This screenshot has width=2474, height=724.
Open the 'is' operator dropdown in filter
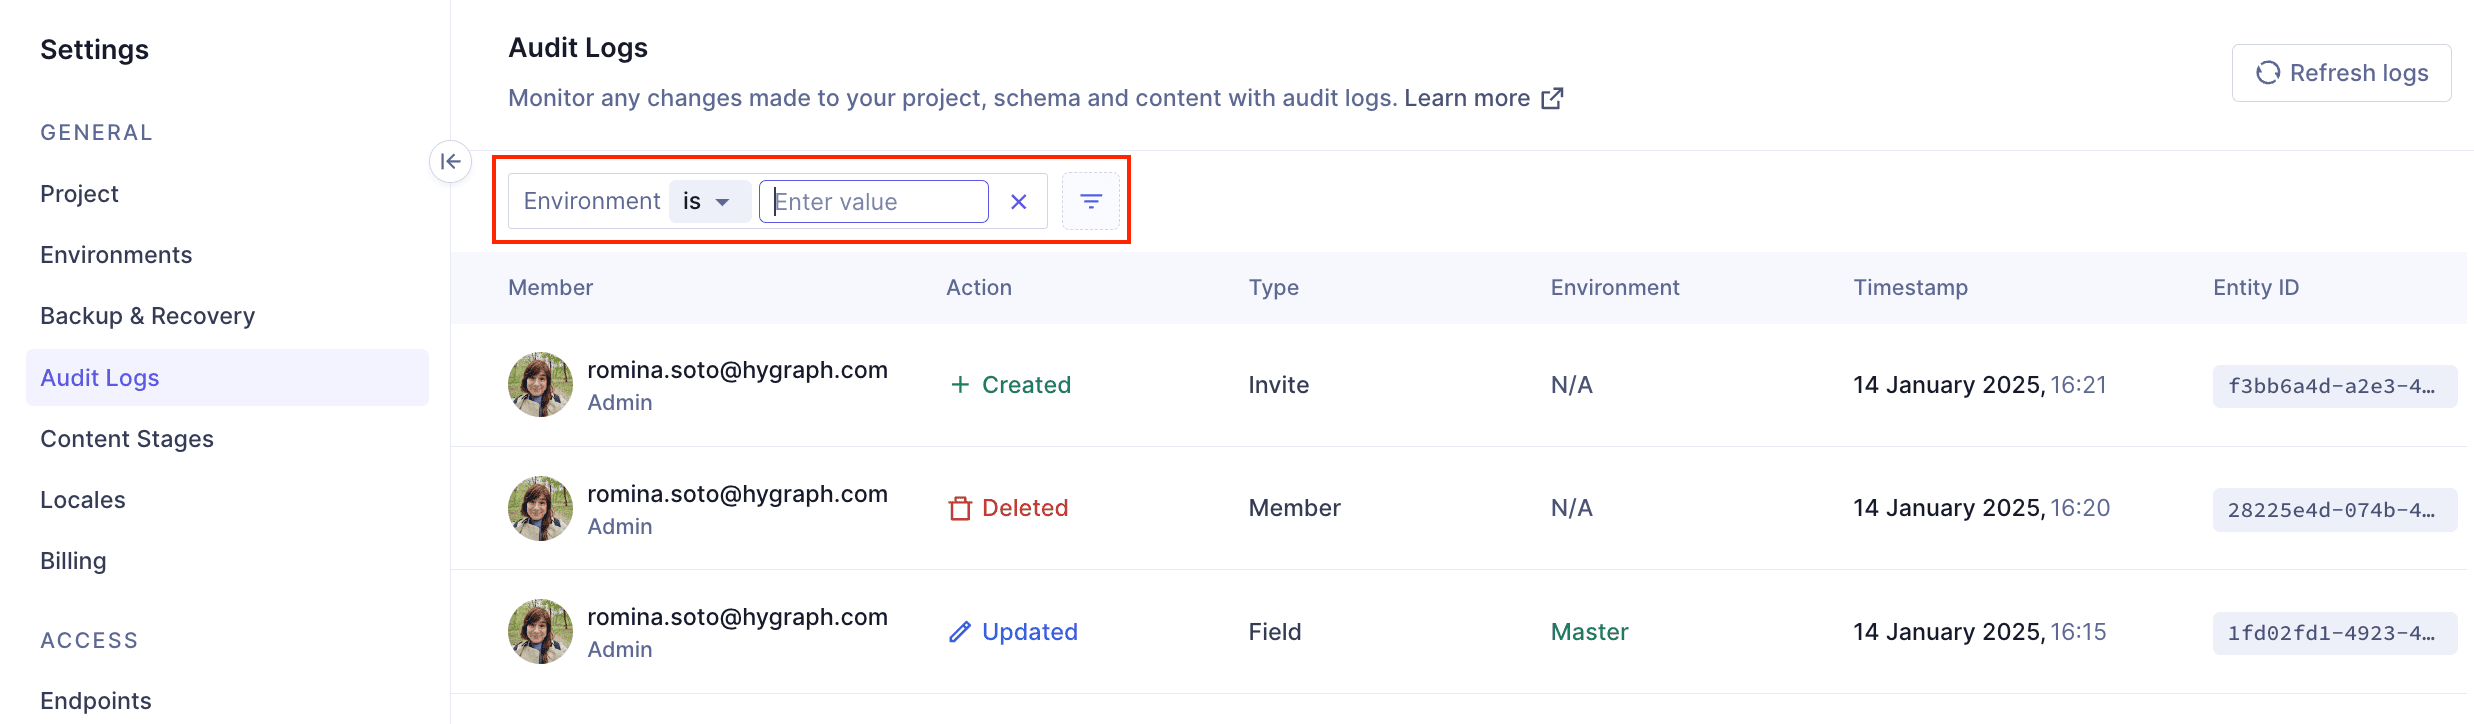[x=708, y=202]
